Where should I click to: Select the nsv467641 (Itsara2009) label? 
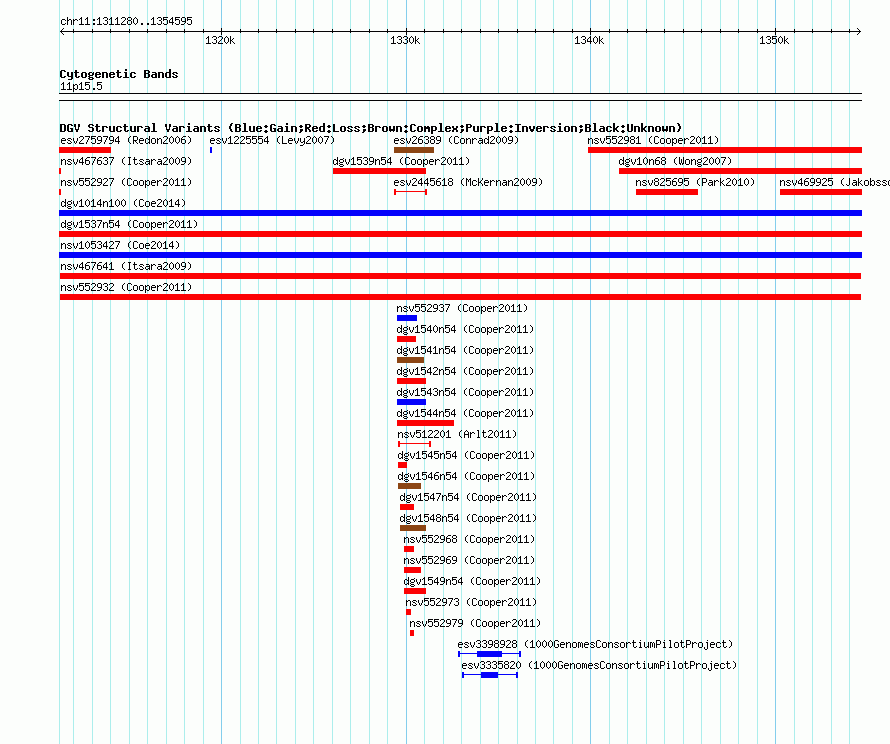(126, 266)
